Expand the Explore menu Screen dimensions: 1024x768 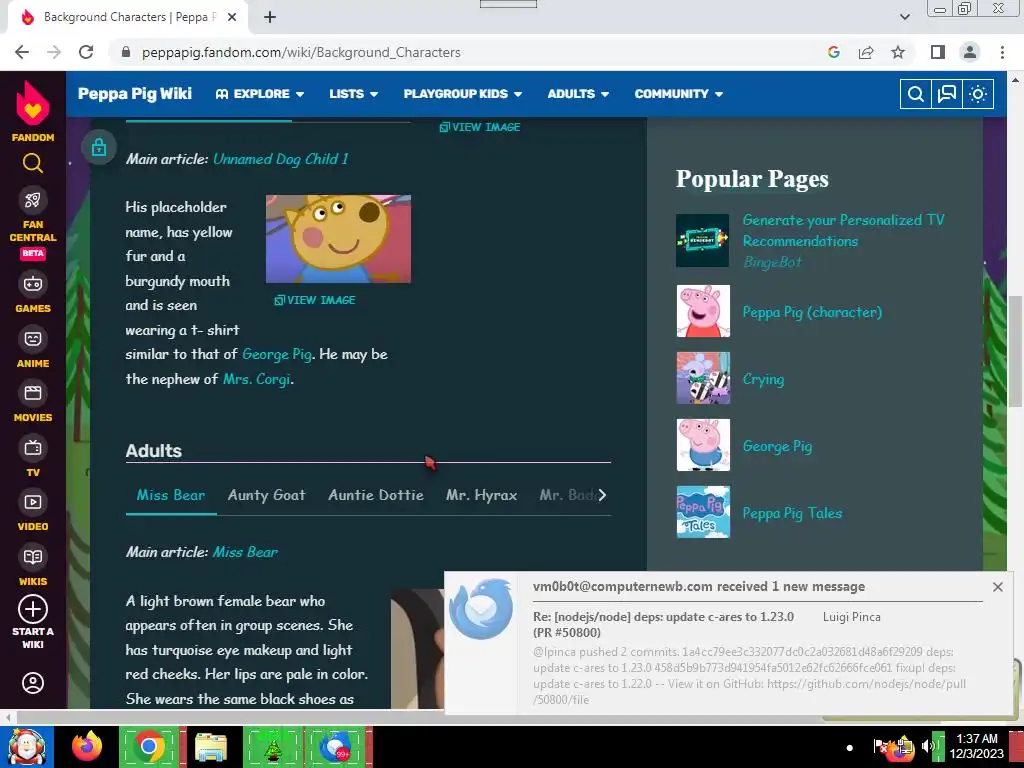(260, 94)
